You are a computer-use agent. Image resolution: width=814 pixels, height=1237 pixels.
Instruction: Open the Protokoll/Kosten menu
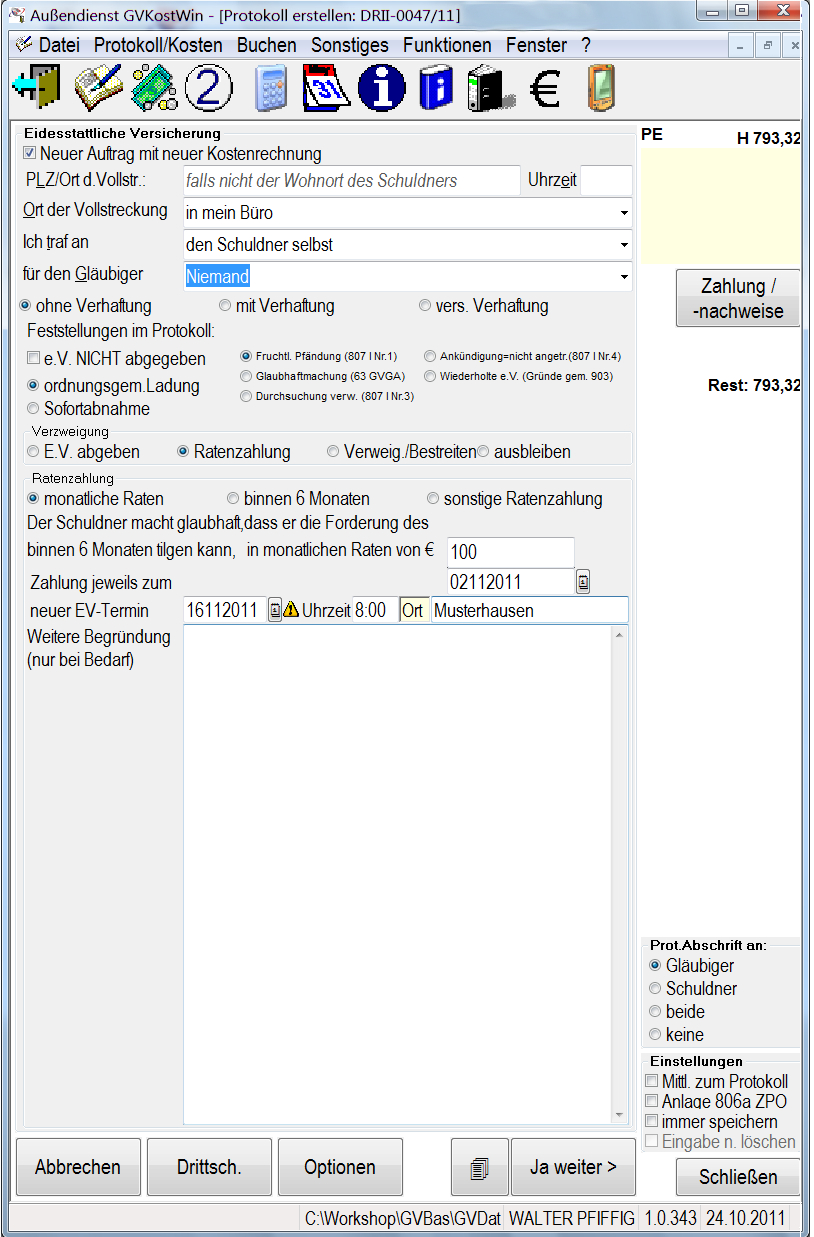pos(157,45)
